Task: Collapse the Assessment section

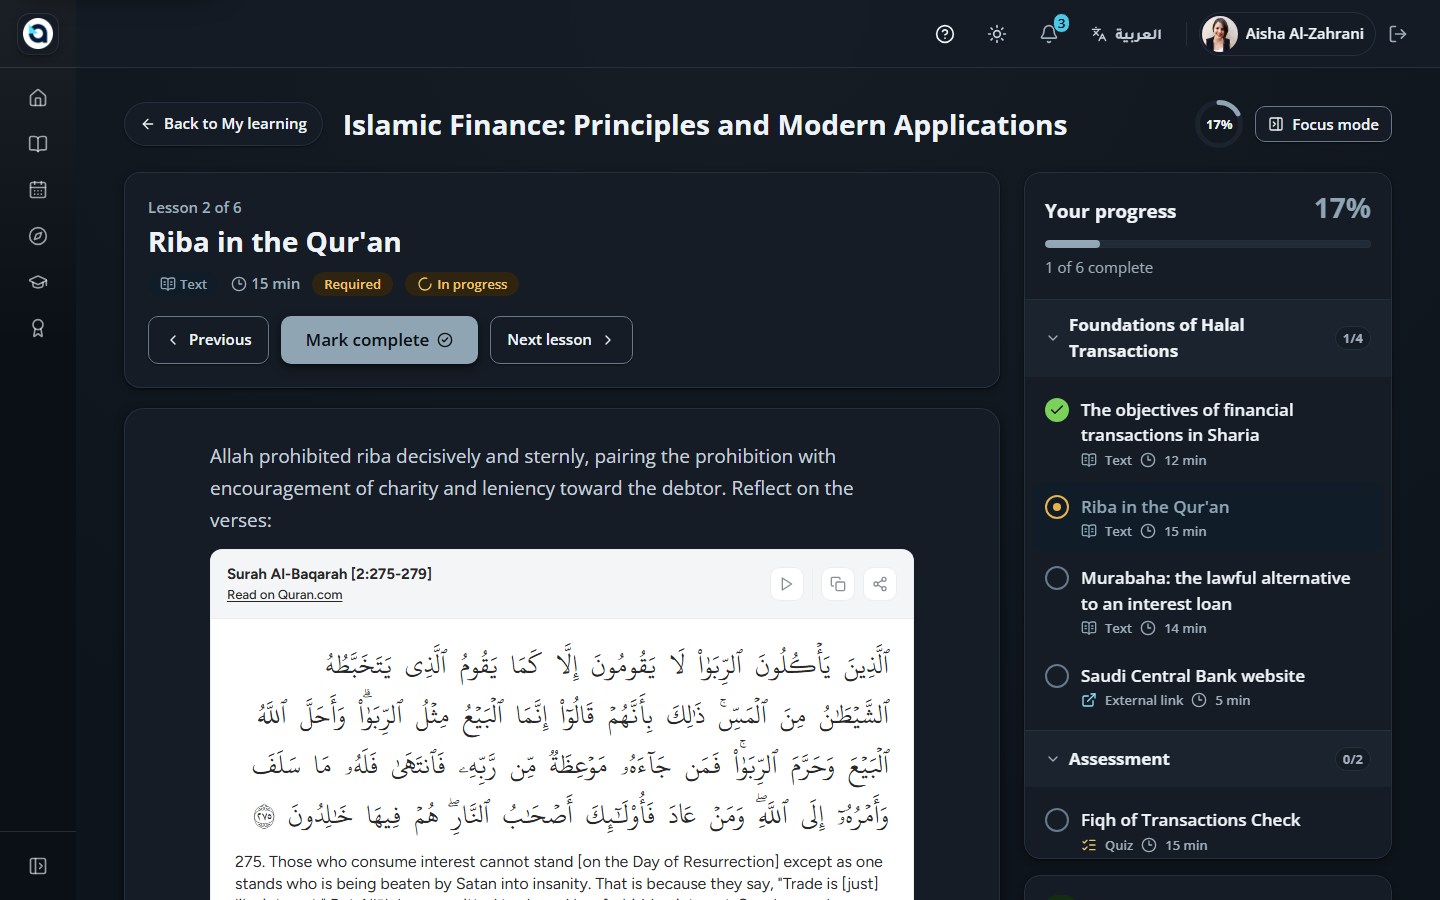Action: (x=1208, y=759)
